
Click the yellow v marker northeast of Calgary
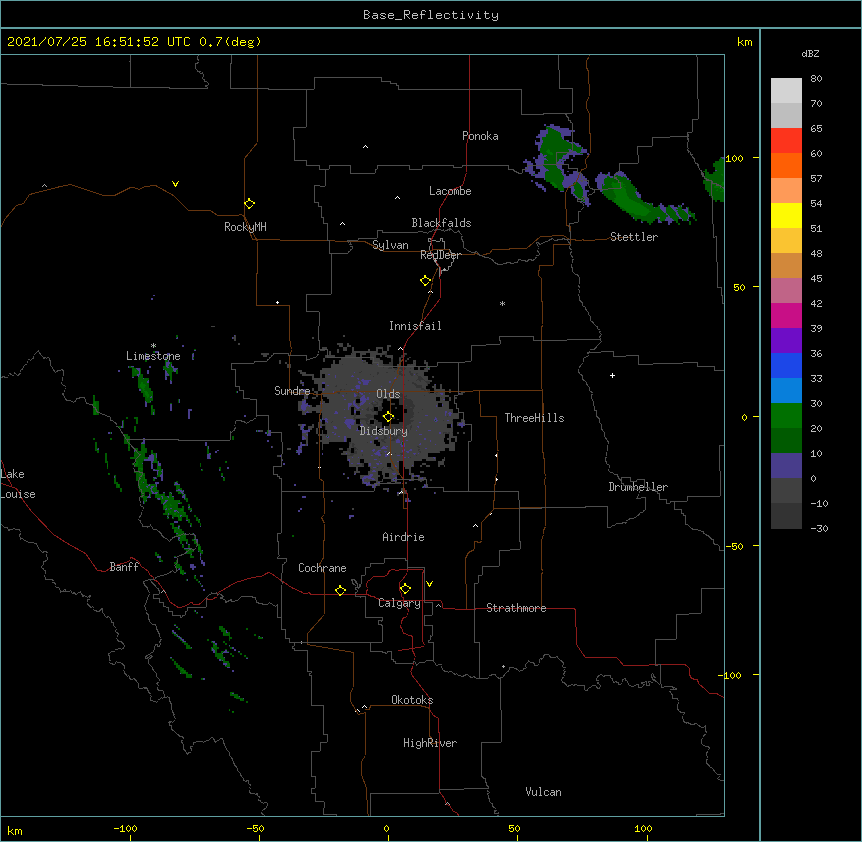tap(429, 584)
